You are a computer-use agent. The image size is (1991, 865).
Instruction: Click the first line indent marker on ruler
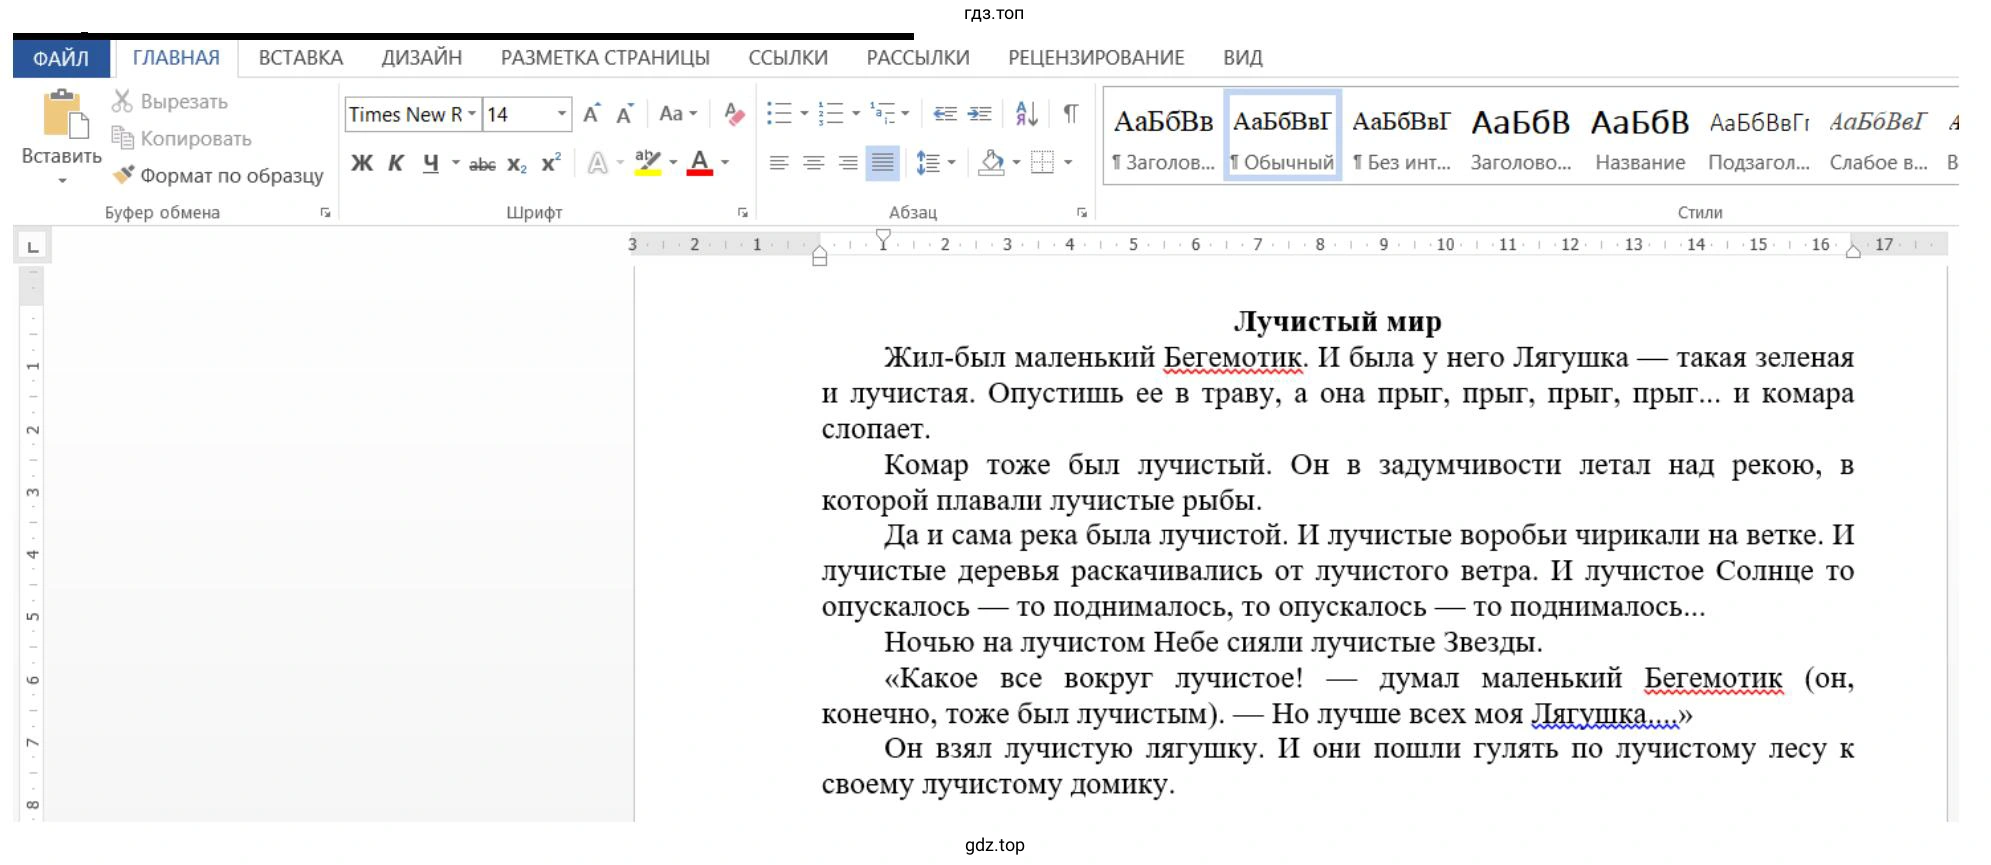883,238
